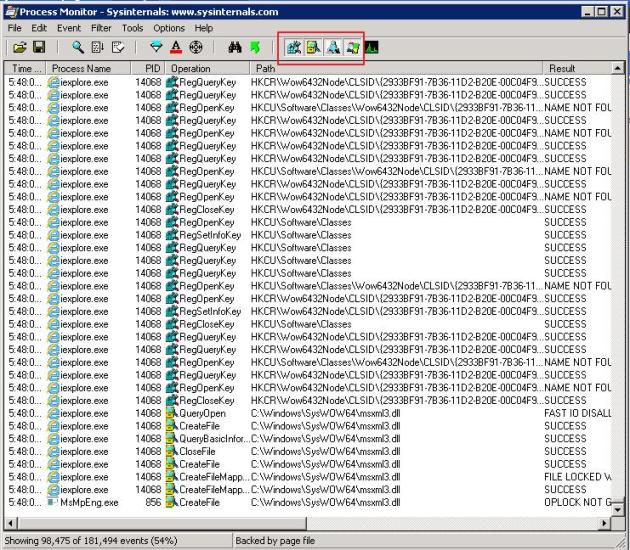The image size is (630, 550).
Task: Click the Save icon in the toolbar
Action: pos(39,47)
